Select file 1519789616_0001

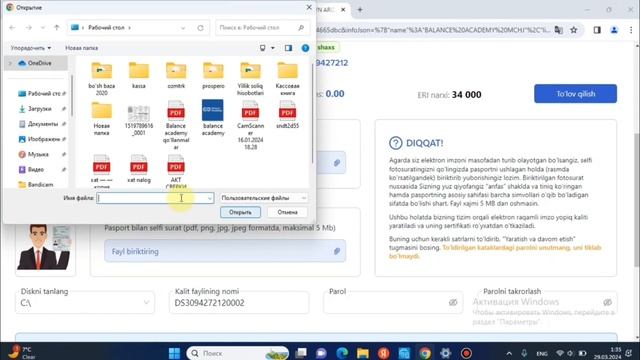[139, 120]
